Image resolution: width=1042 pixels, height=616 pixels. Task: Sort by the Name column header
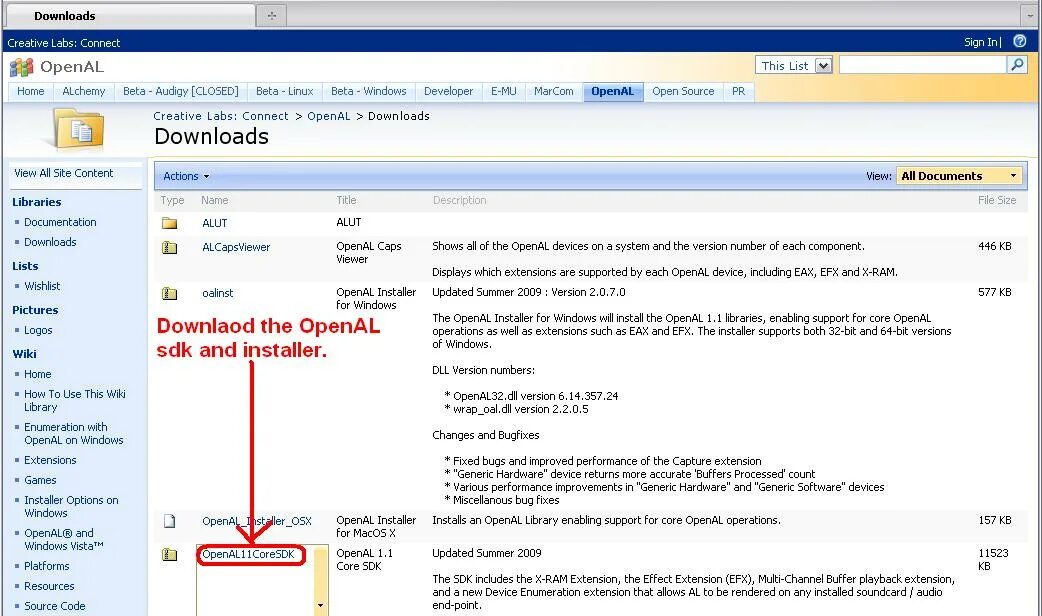tap(215, 200)
